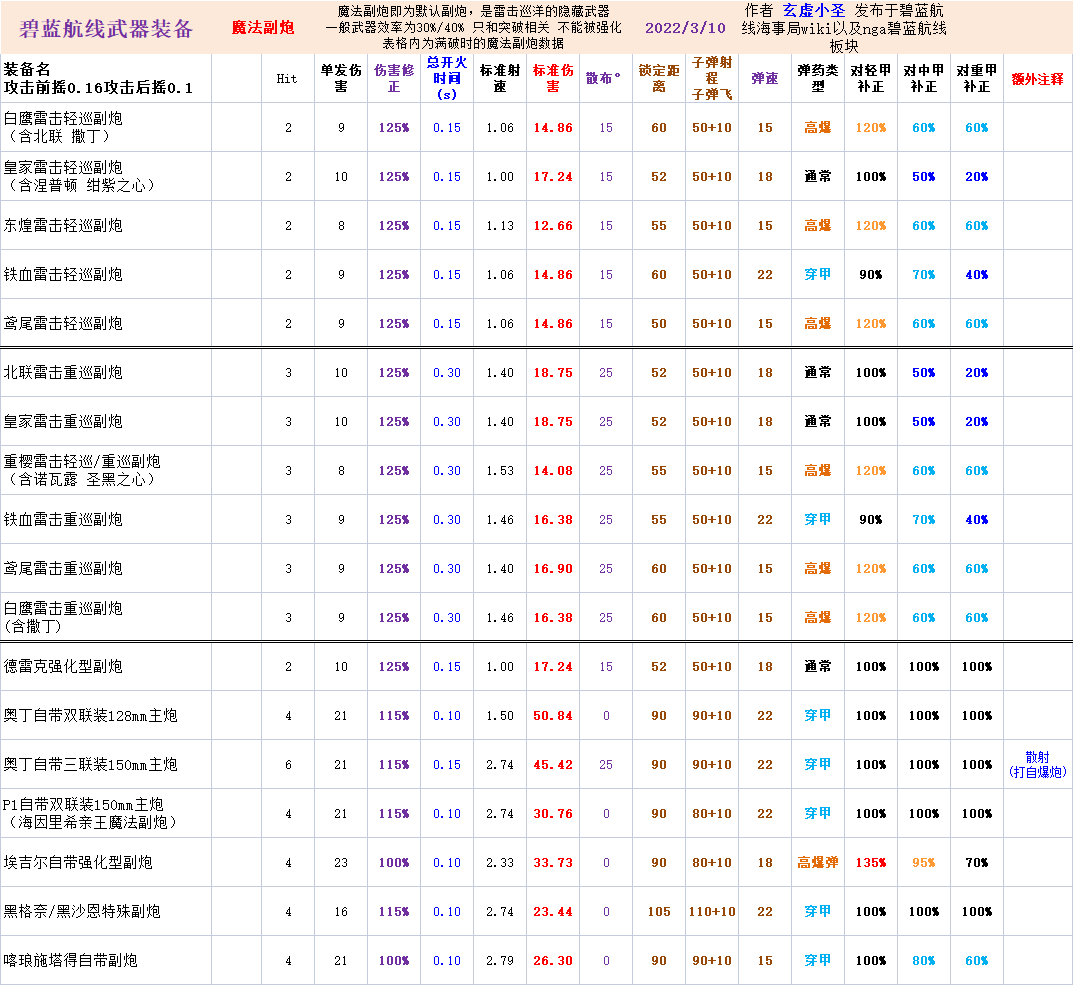
Task: Select the fire rate value 1.50
Action: [500, 716]
